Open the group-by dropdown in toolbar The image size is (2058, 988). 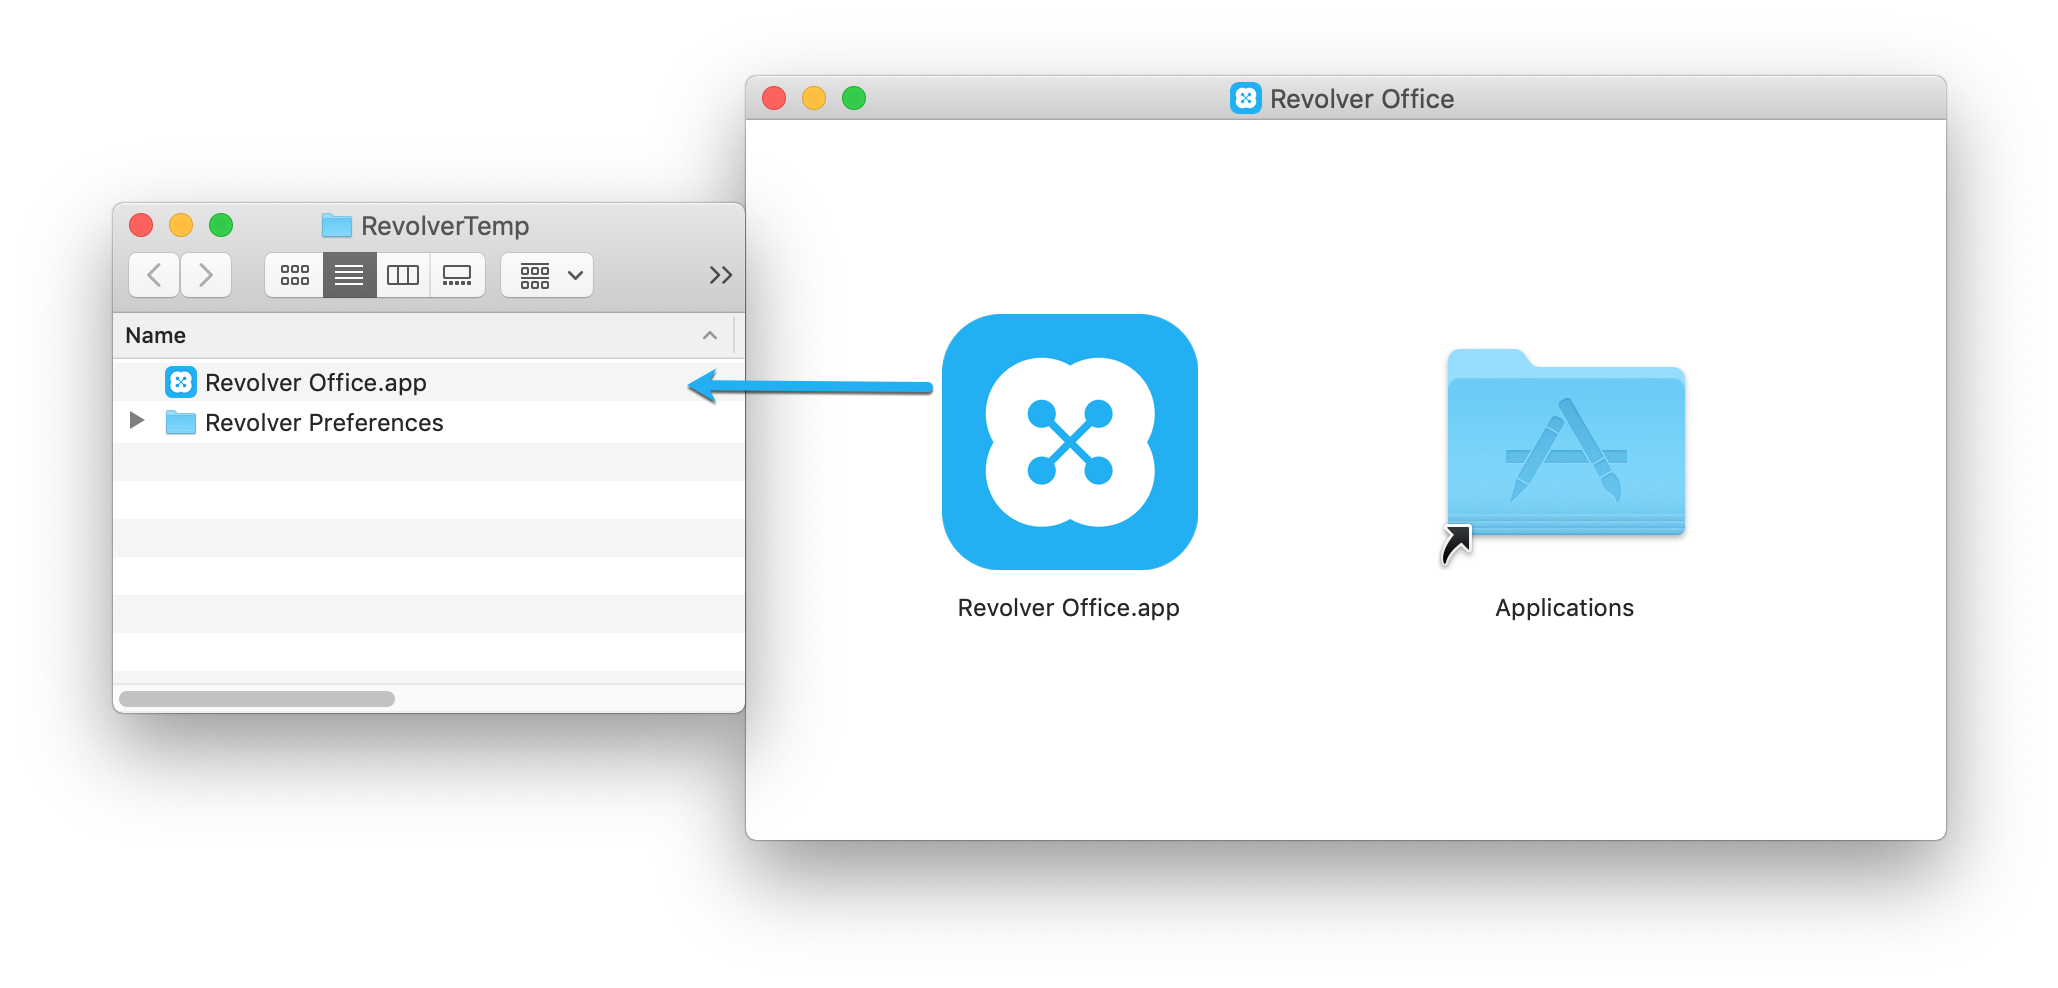(x=547, y=275)
